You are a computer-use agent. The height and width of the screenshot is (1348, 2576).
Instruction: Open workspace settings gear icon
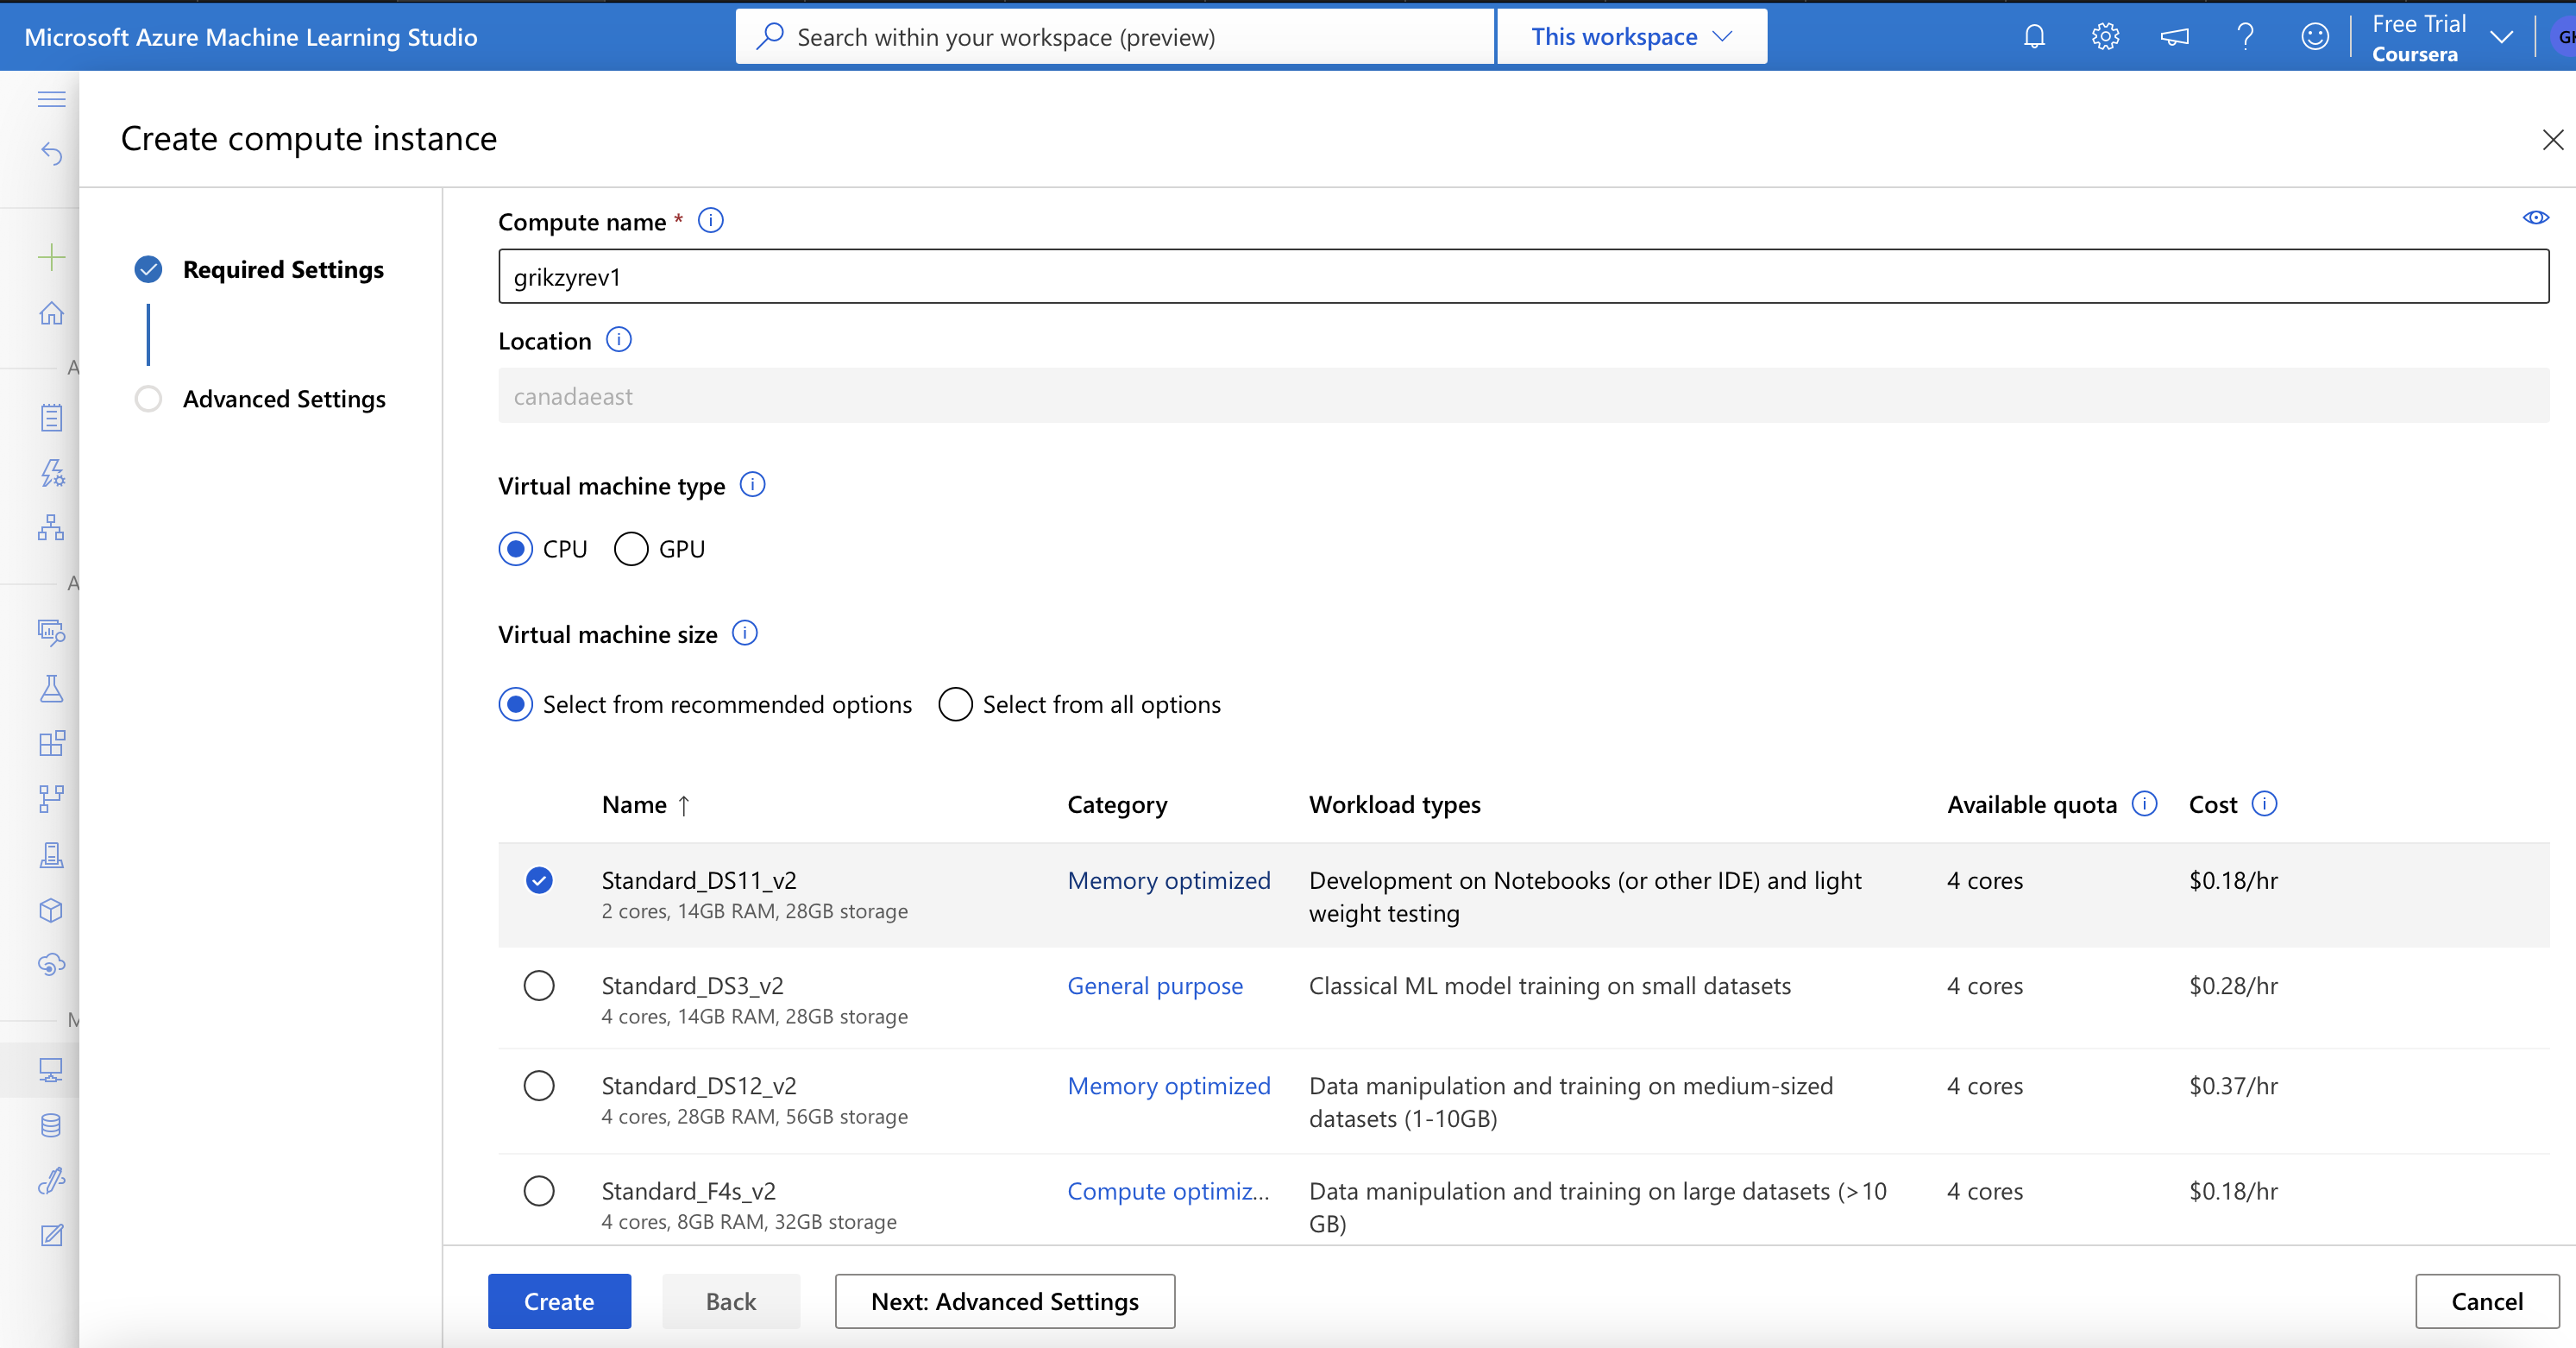pyautogui.click(x=2104, y=36)
